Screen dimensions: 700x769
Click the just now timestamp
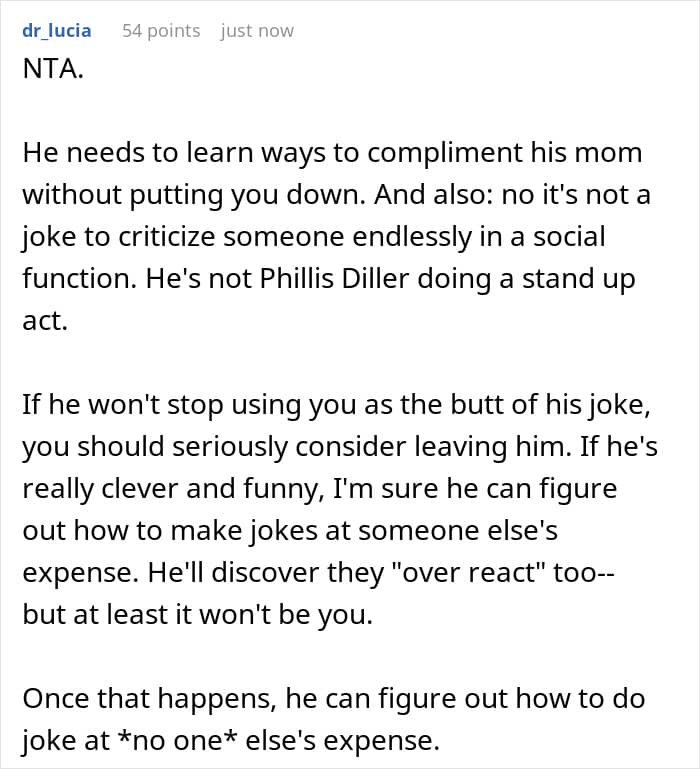coord(257,31)
